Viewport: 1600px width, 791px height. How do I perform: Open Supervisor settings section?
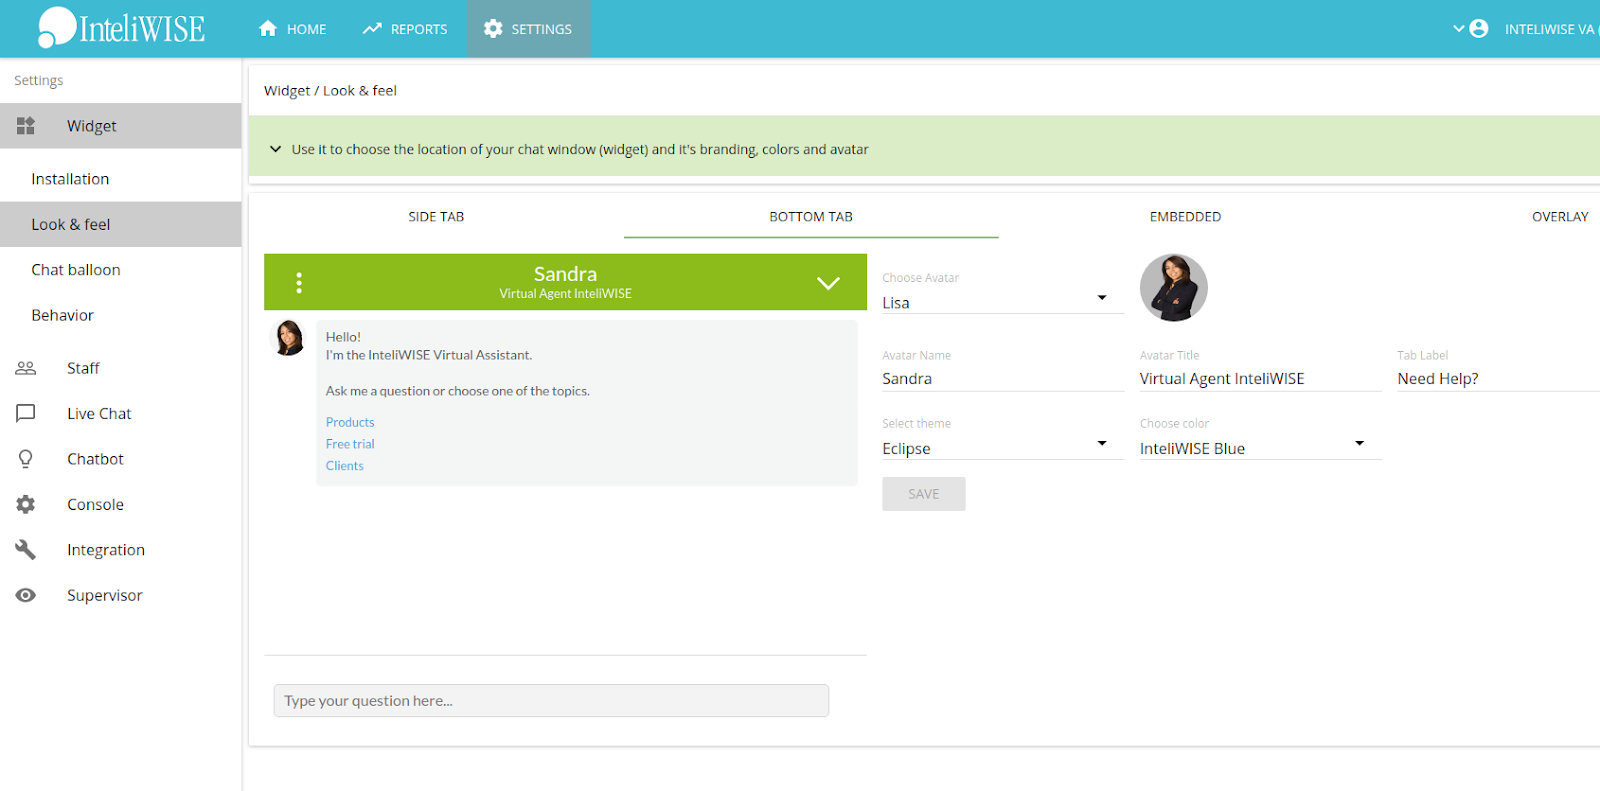[x=121, y=595]
